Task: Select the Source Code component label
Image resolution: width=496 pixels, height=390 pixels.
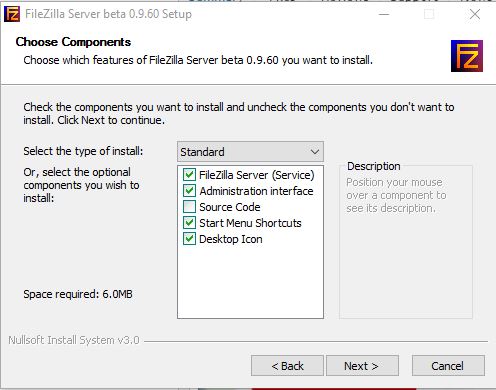Action: [x=230, y=207]
